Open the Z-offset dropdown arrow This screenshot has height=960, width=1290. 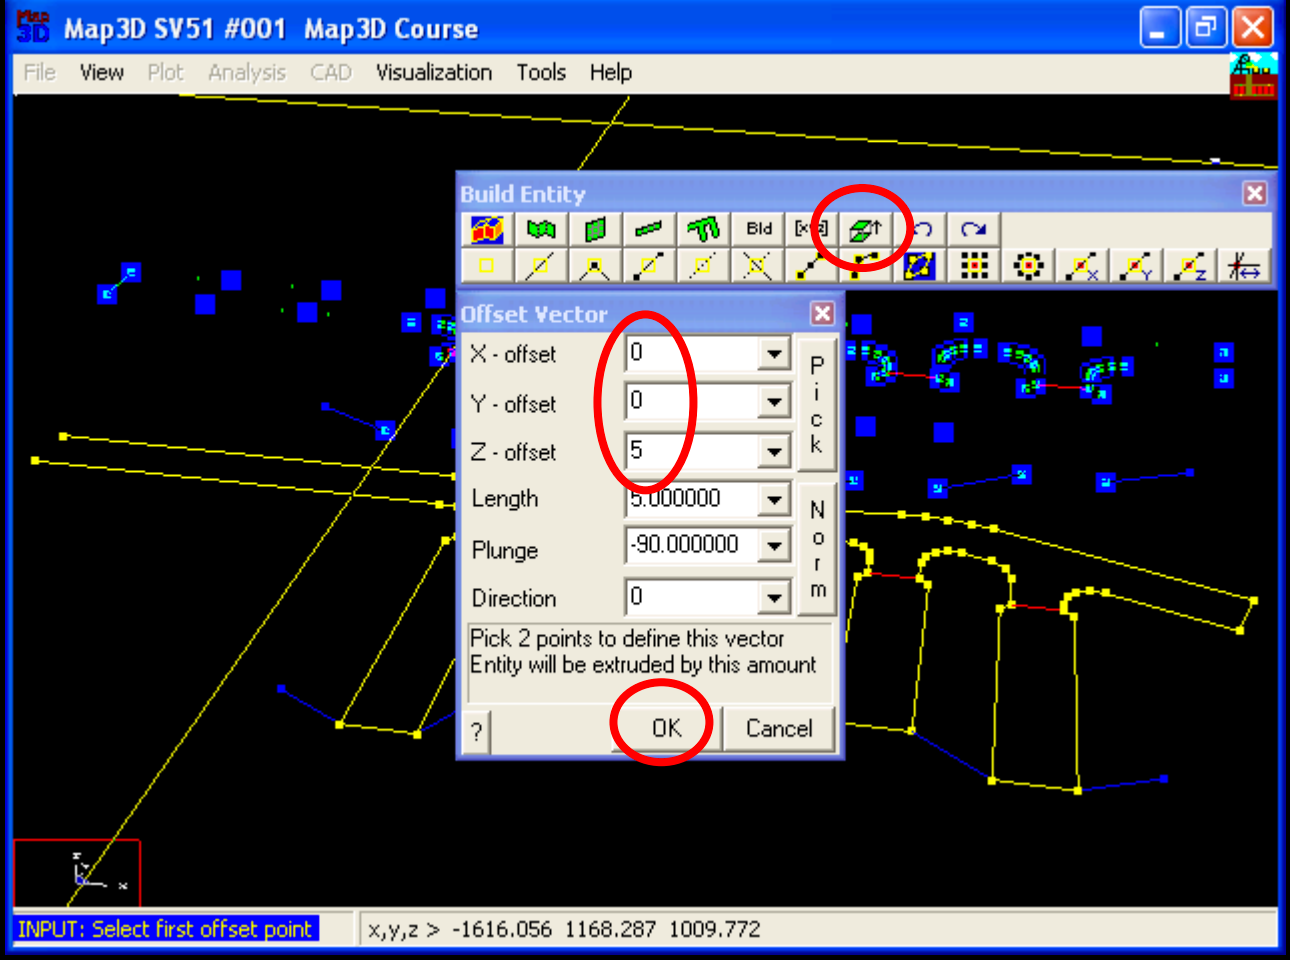[774, 452]
